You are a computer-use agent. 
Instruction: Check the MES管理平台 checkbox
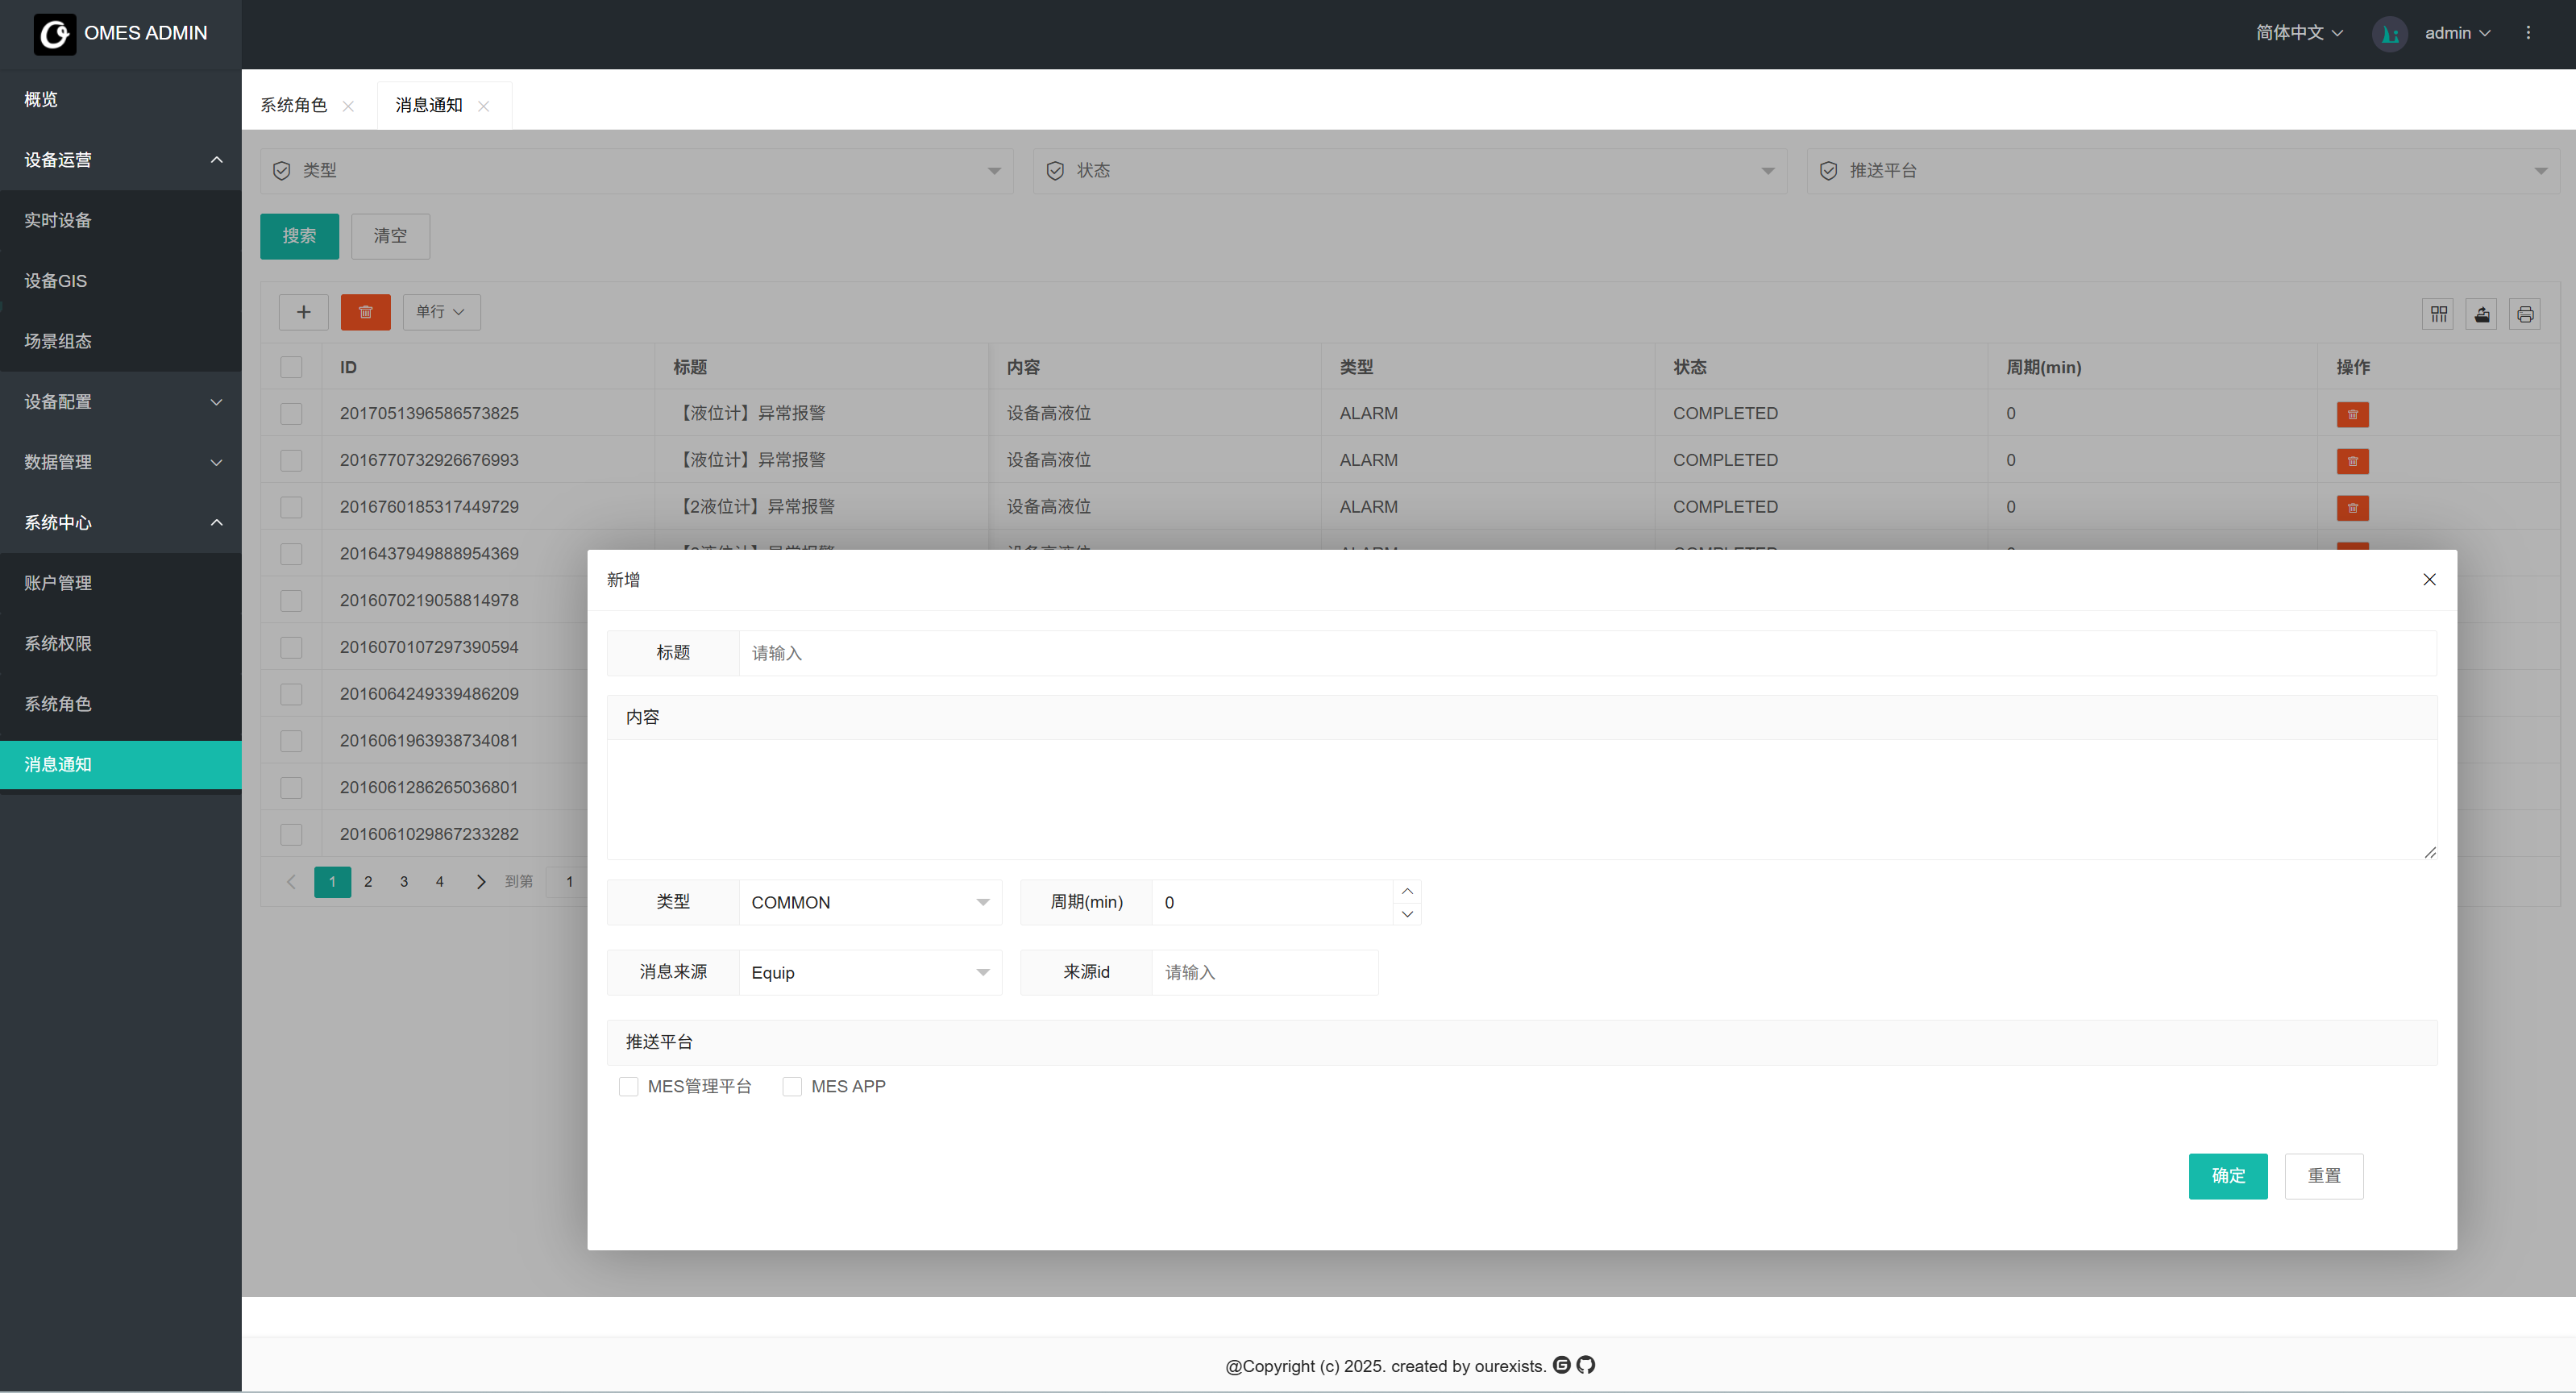[628, 1086]
